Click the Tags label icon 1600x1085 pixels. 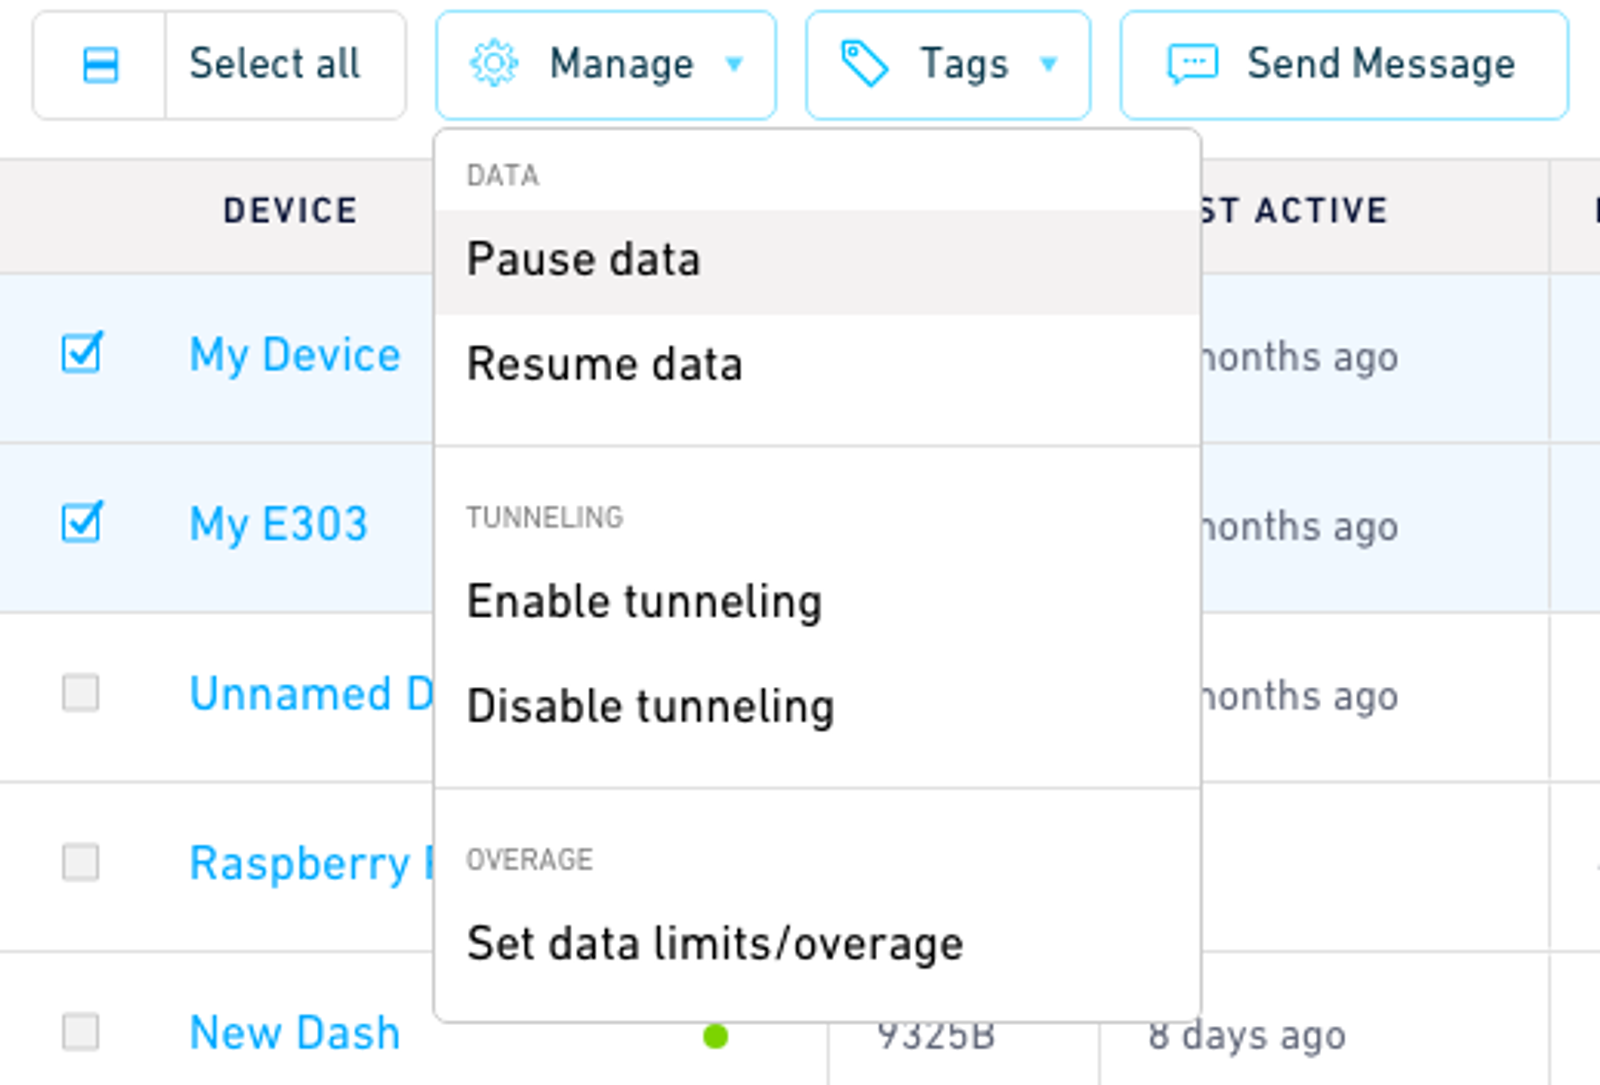864,65
